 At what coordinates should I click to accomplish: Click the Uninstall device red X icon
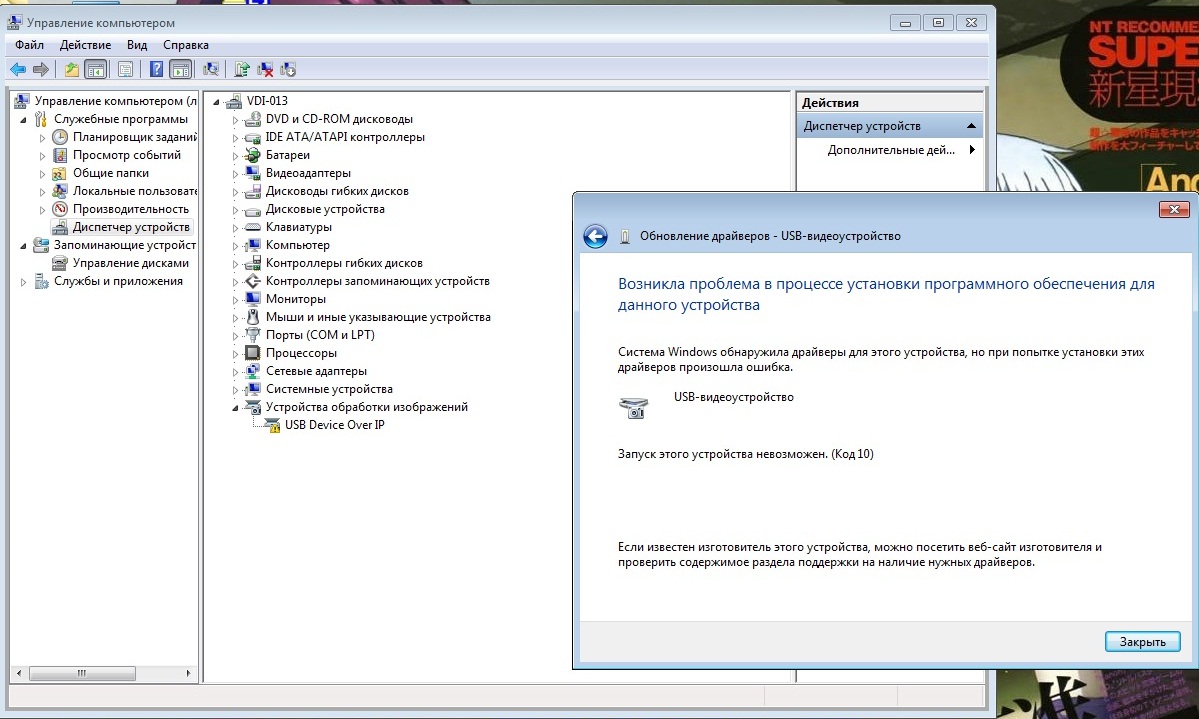click(265, 69)
